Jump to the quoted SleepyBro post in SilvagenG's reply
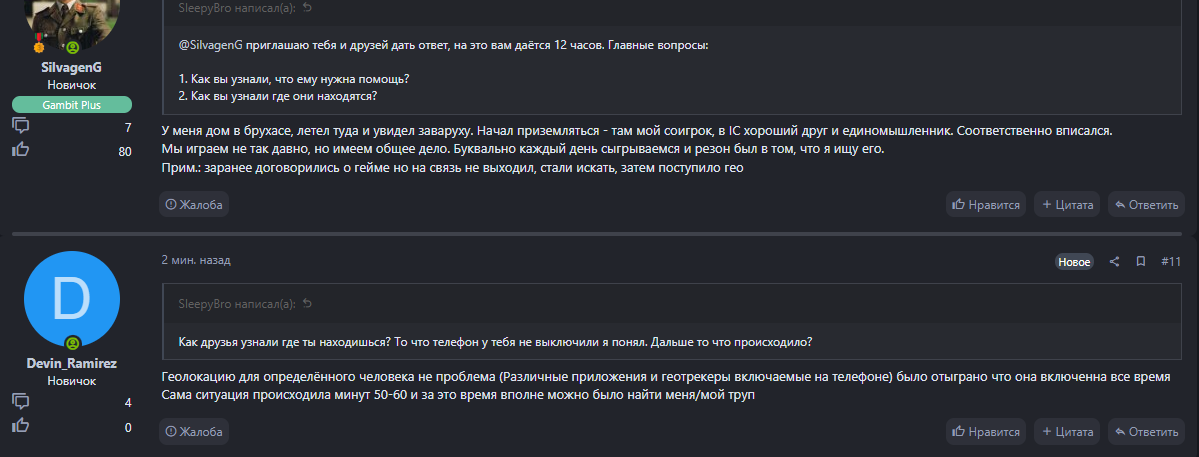1199x457 pixels. pos(307,8)
